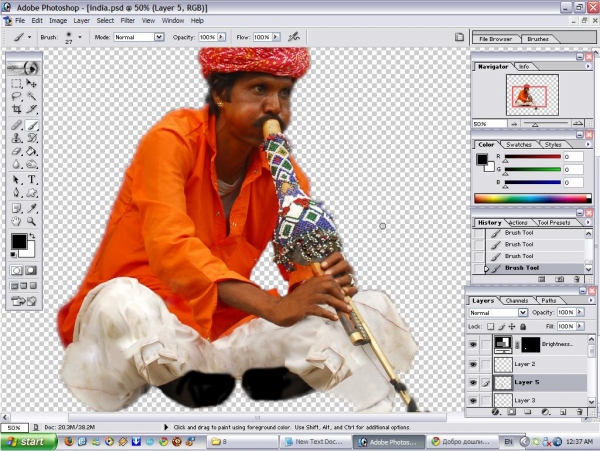Add layer style button
The width and height of the screenshot is (600, 451).
(496, 412)
